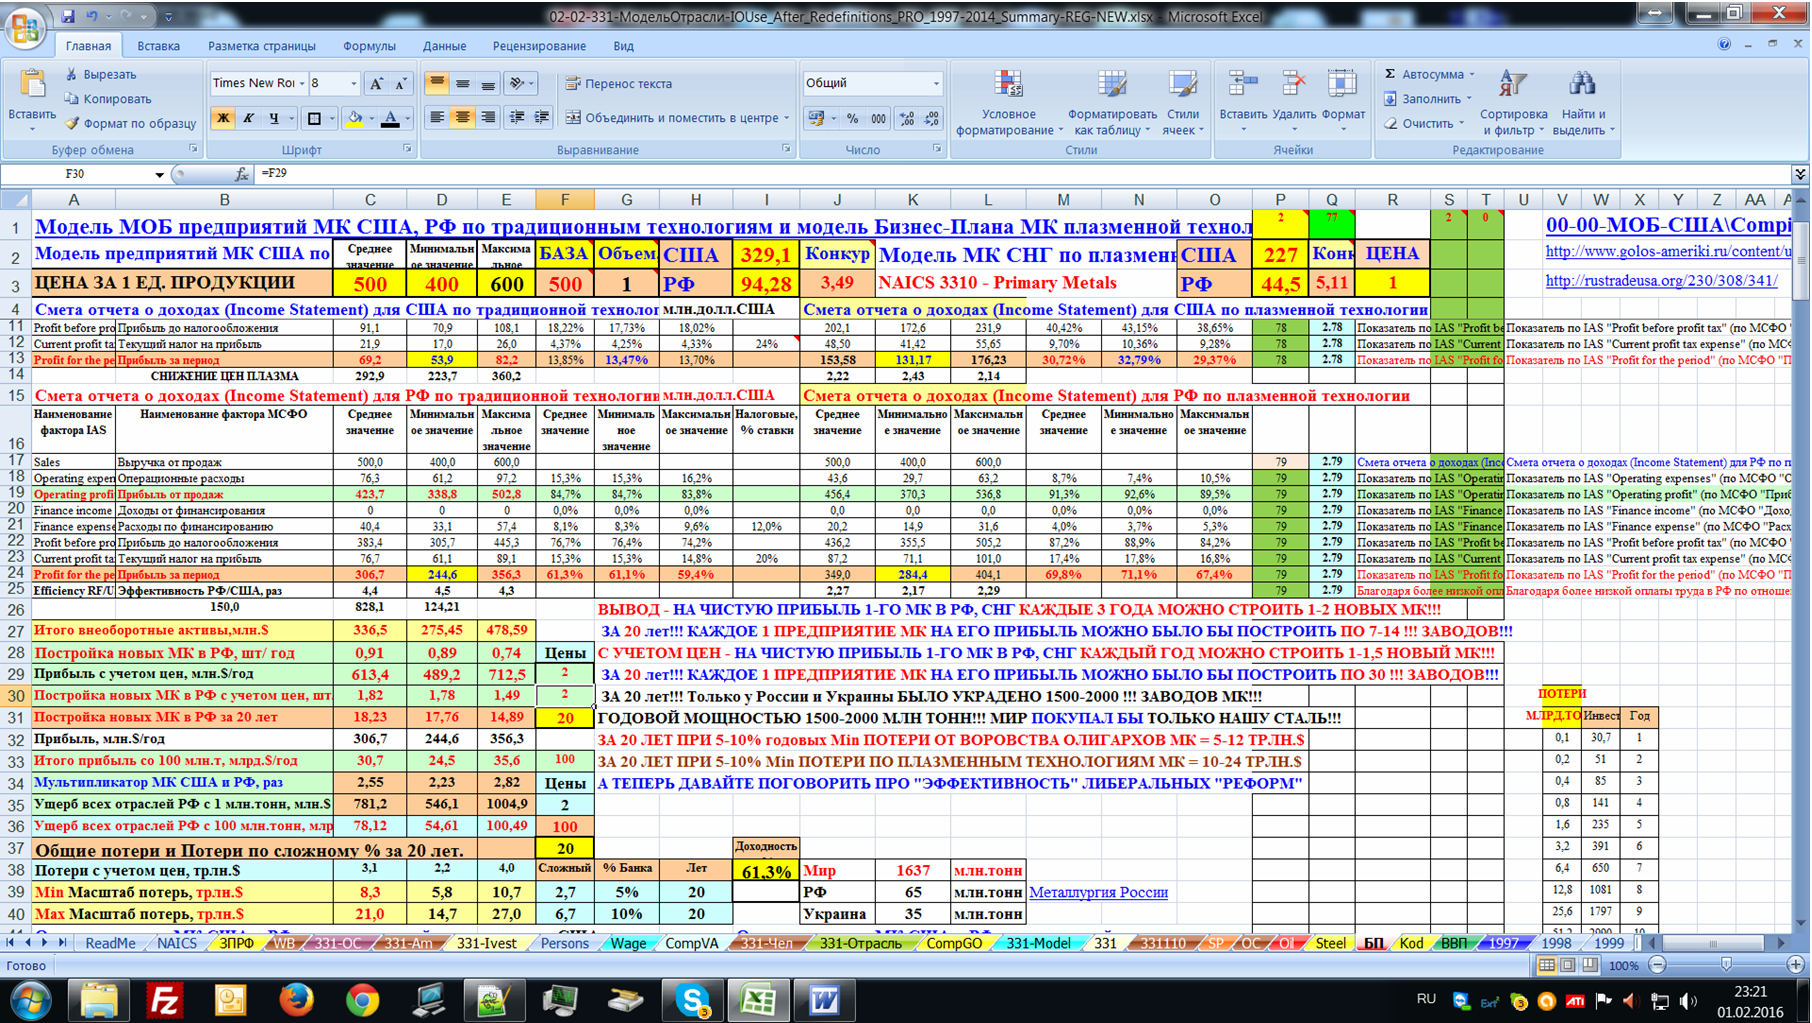
Task: Toggle italic (К) formatting
Action: click(248, 118)
